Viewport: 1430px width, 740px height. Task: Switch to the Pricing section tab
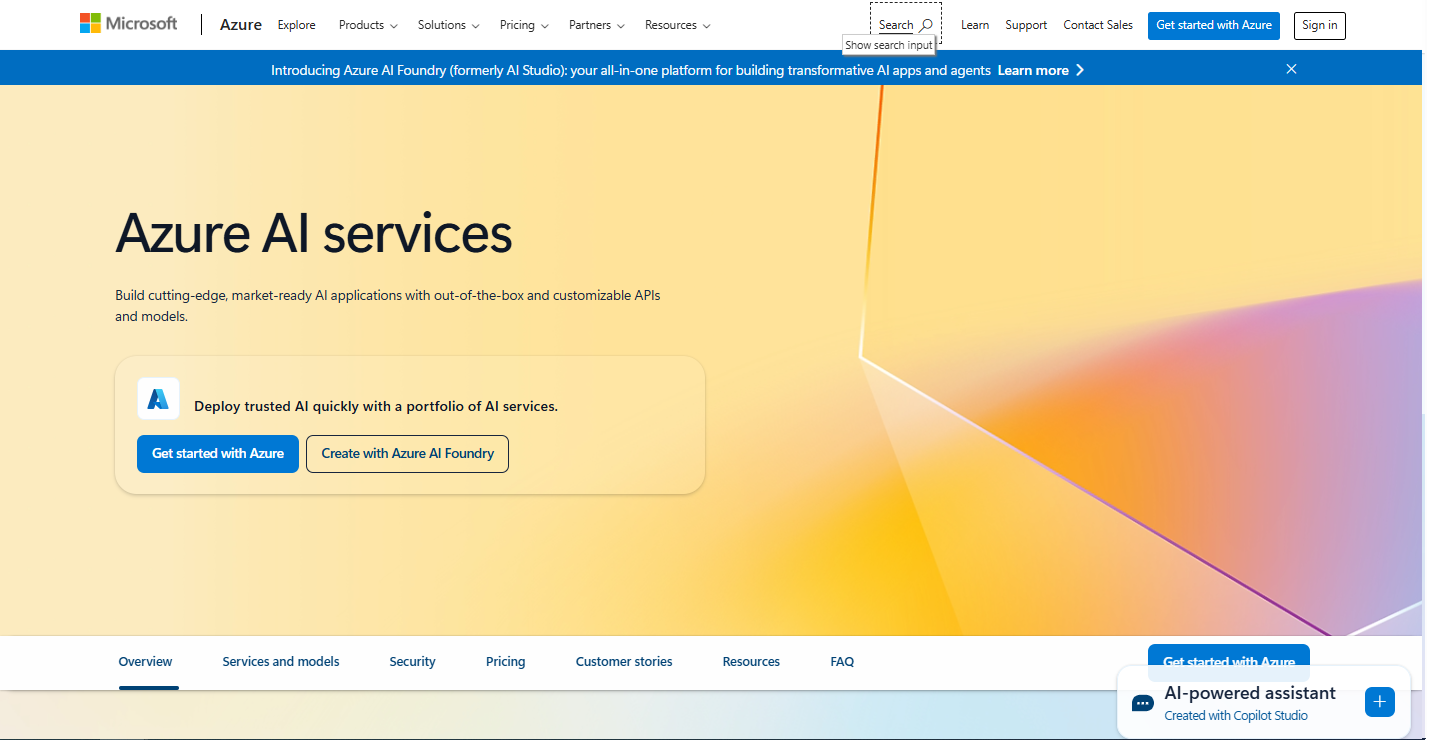[506, 662]
